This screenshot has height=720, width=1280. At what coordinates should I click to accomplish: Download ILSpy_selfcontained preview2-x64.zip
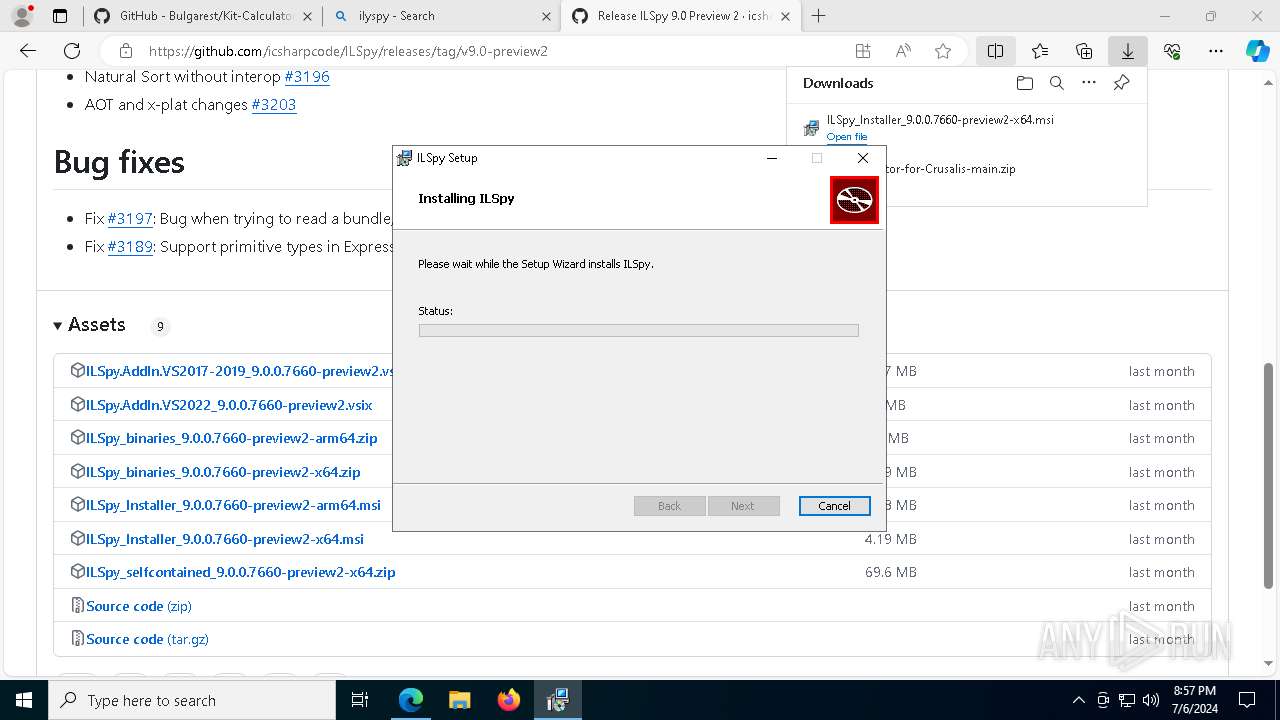(x=241, y=572)
